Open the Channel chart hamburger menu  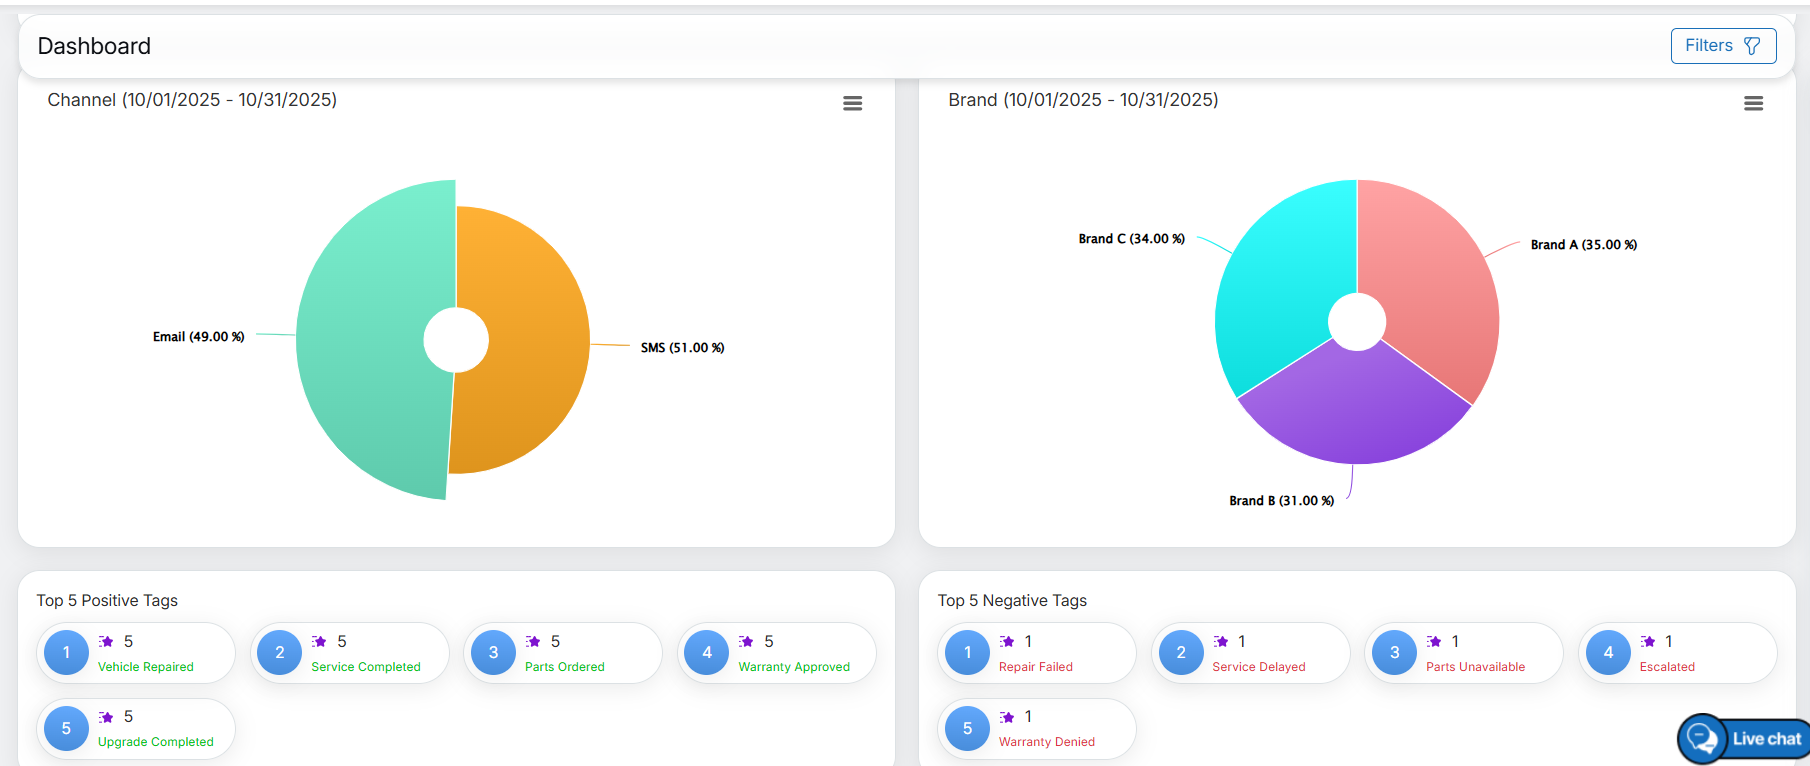pyautogui.click(x=852, y=103)
